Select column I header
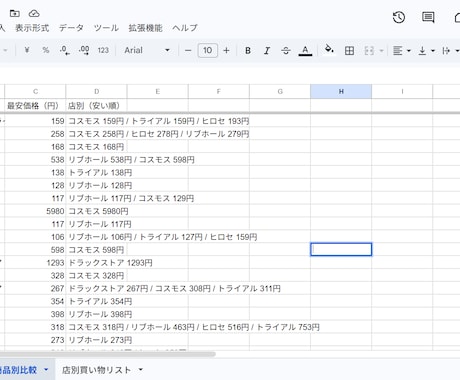The image size is (460, 380). pyautogui.click(x=402, y=91)
